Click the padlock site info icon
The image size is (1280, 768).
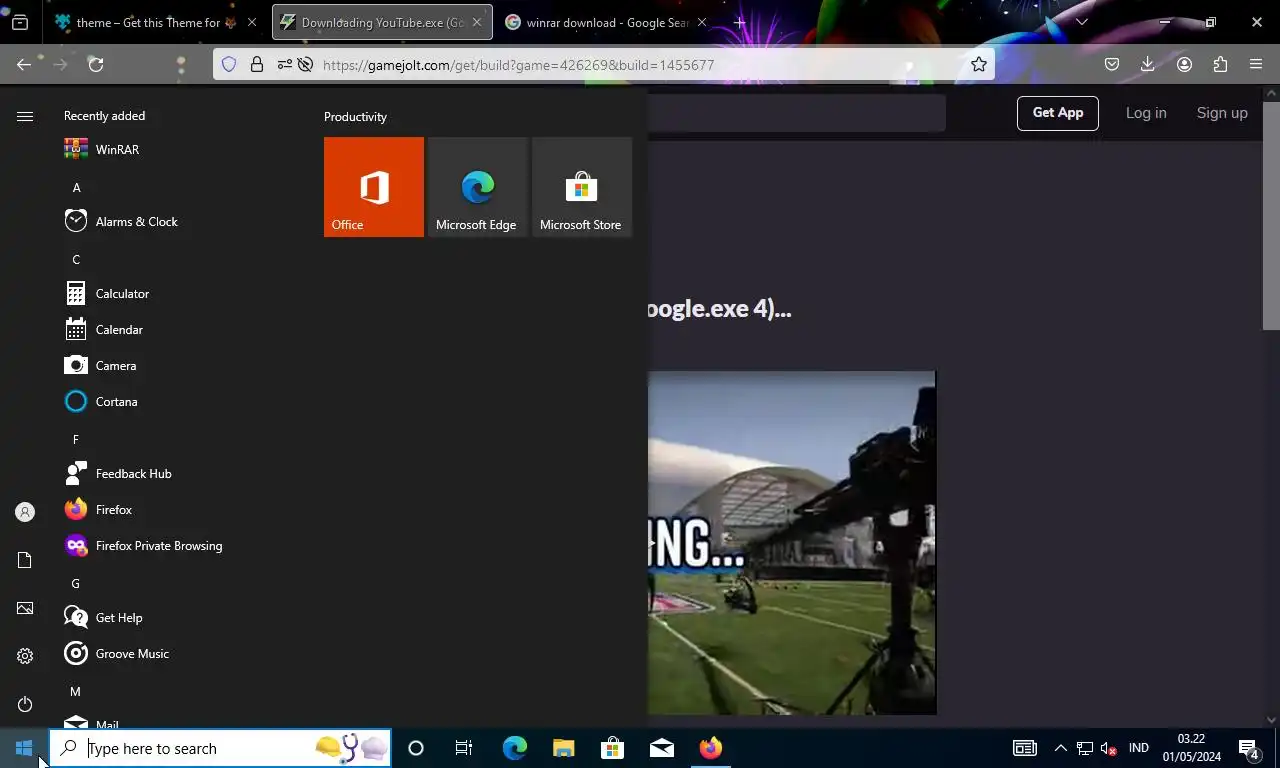257,64
